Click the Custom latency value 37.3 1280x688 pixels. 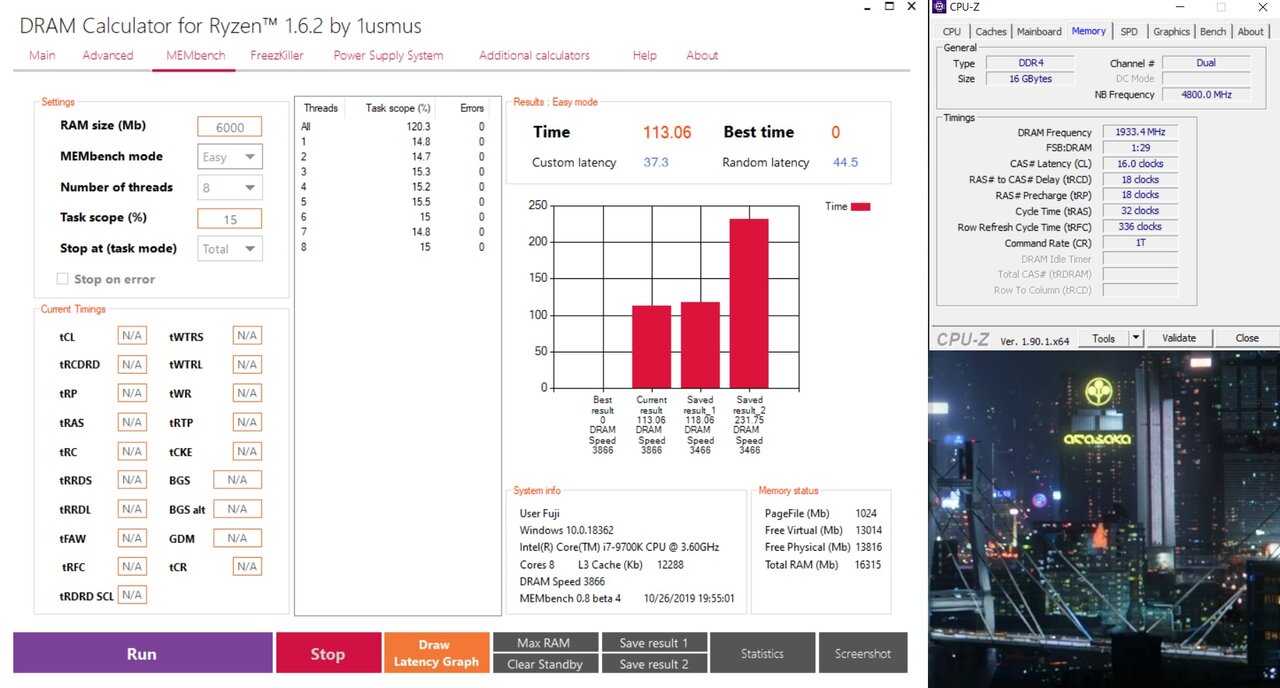656,162
